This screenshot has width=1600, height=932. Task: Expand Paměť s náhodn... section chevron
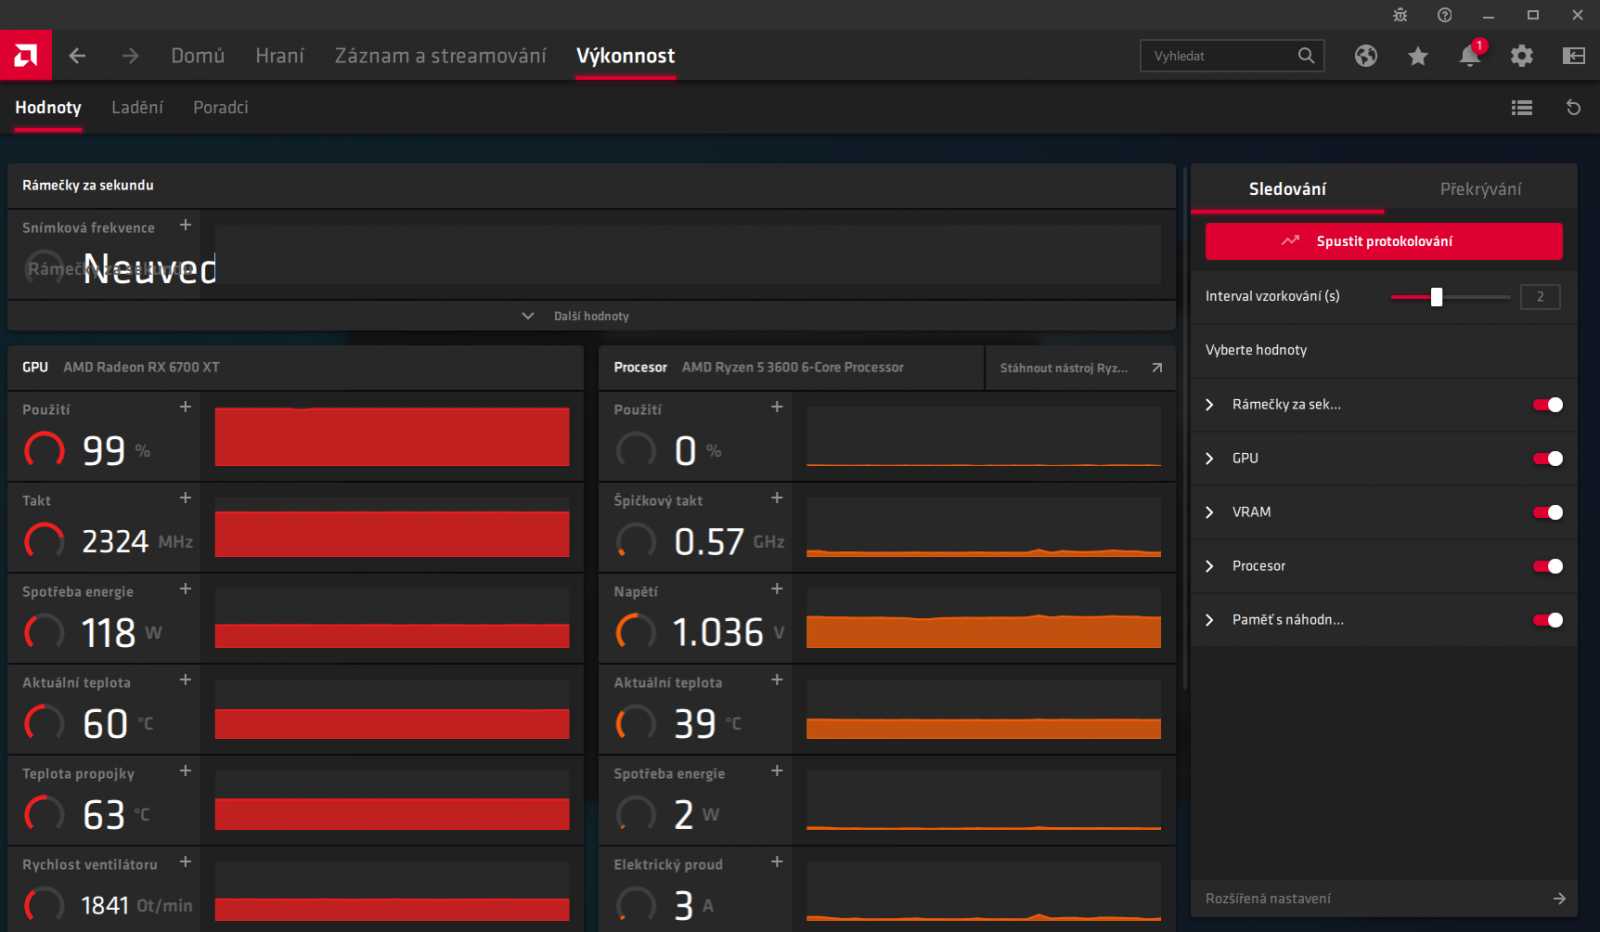click(x=1210, y=621)
